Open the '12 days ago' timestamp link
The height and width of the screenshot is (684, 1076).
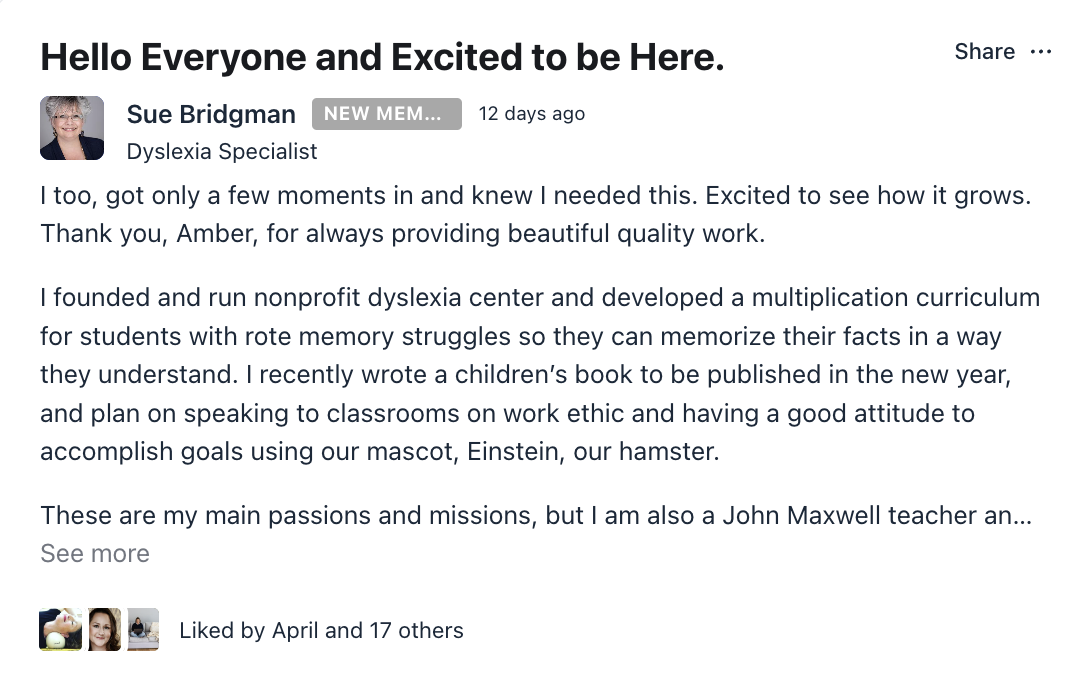[532, 114]
